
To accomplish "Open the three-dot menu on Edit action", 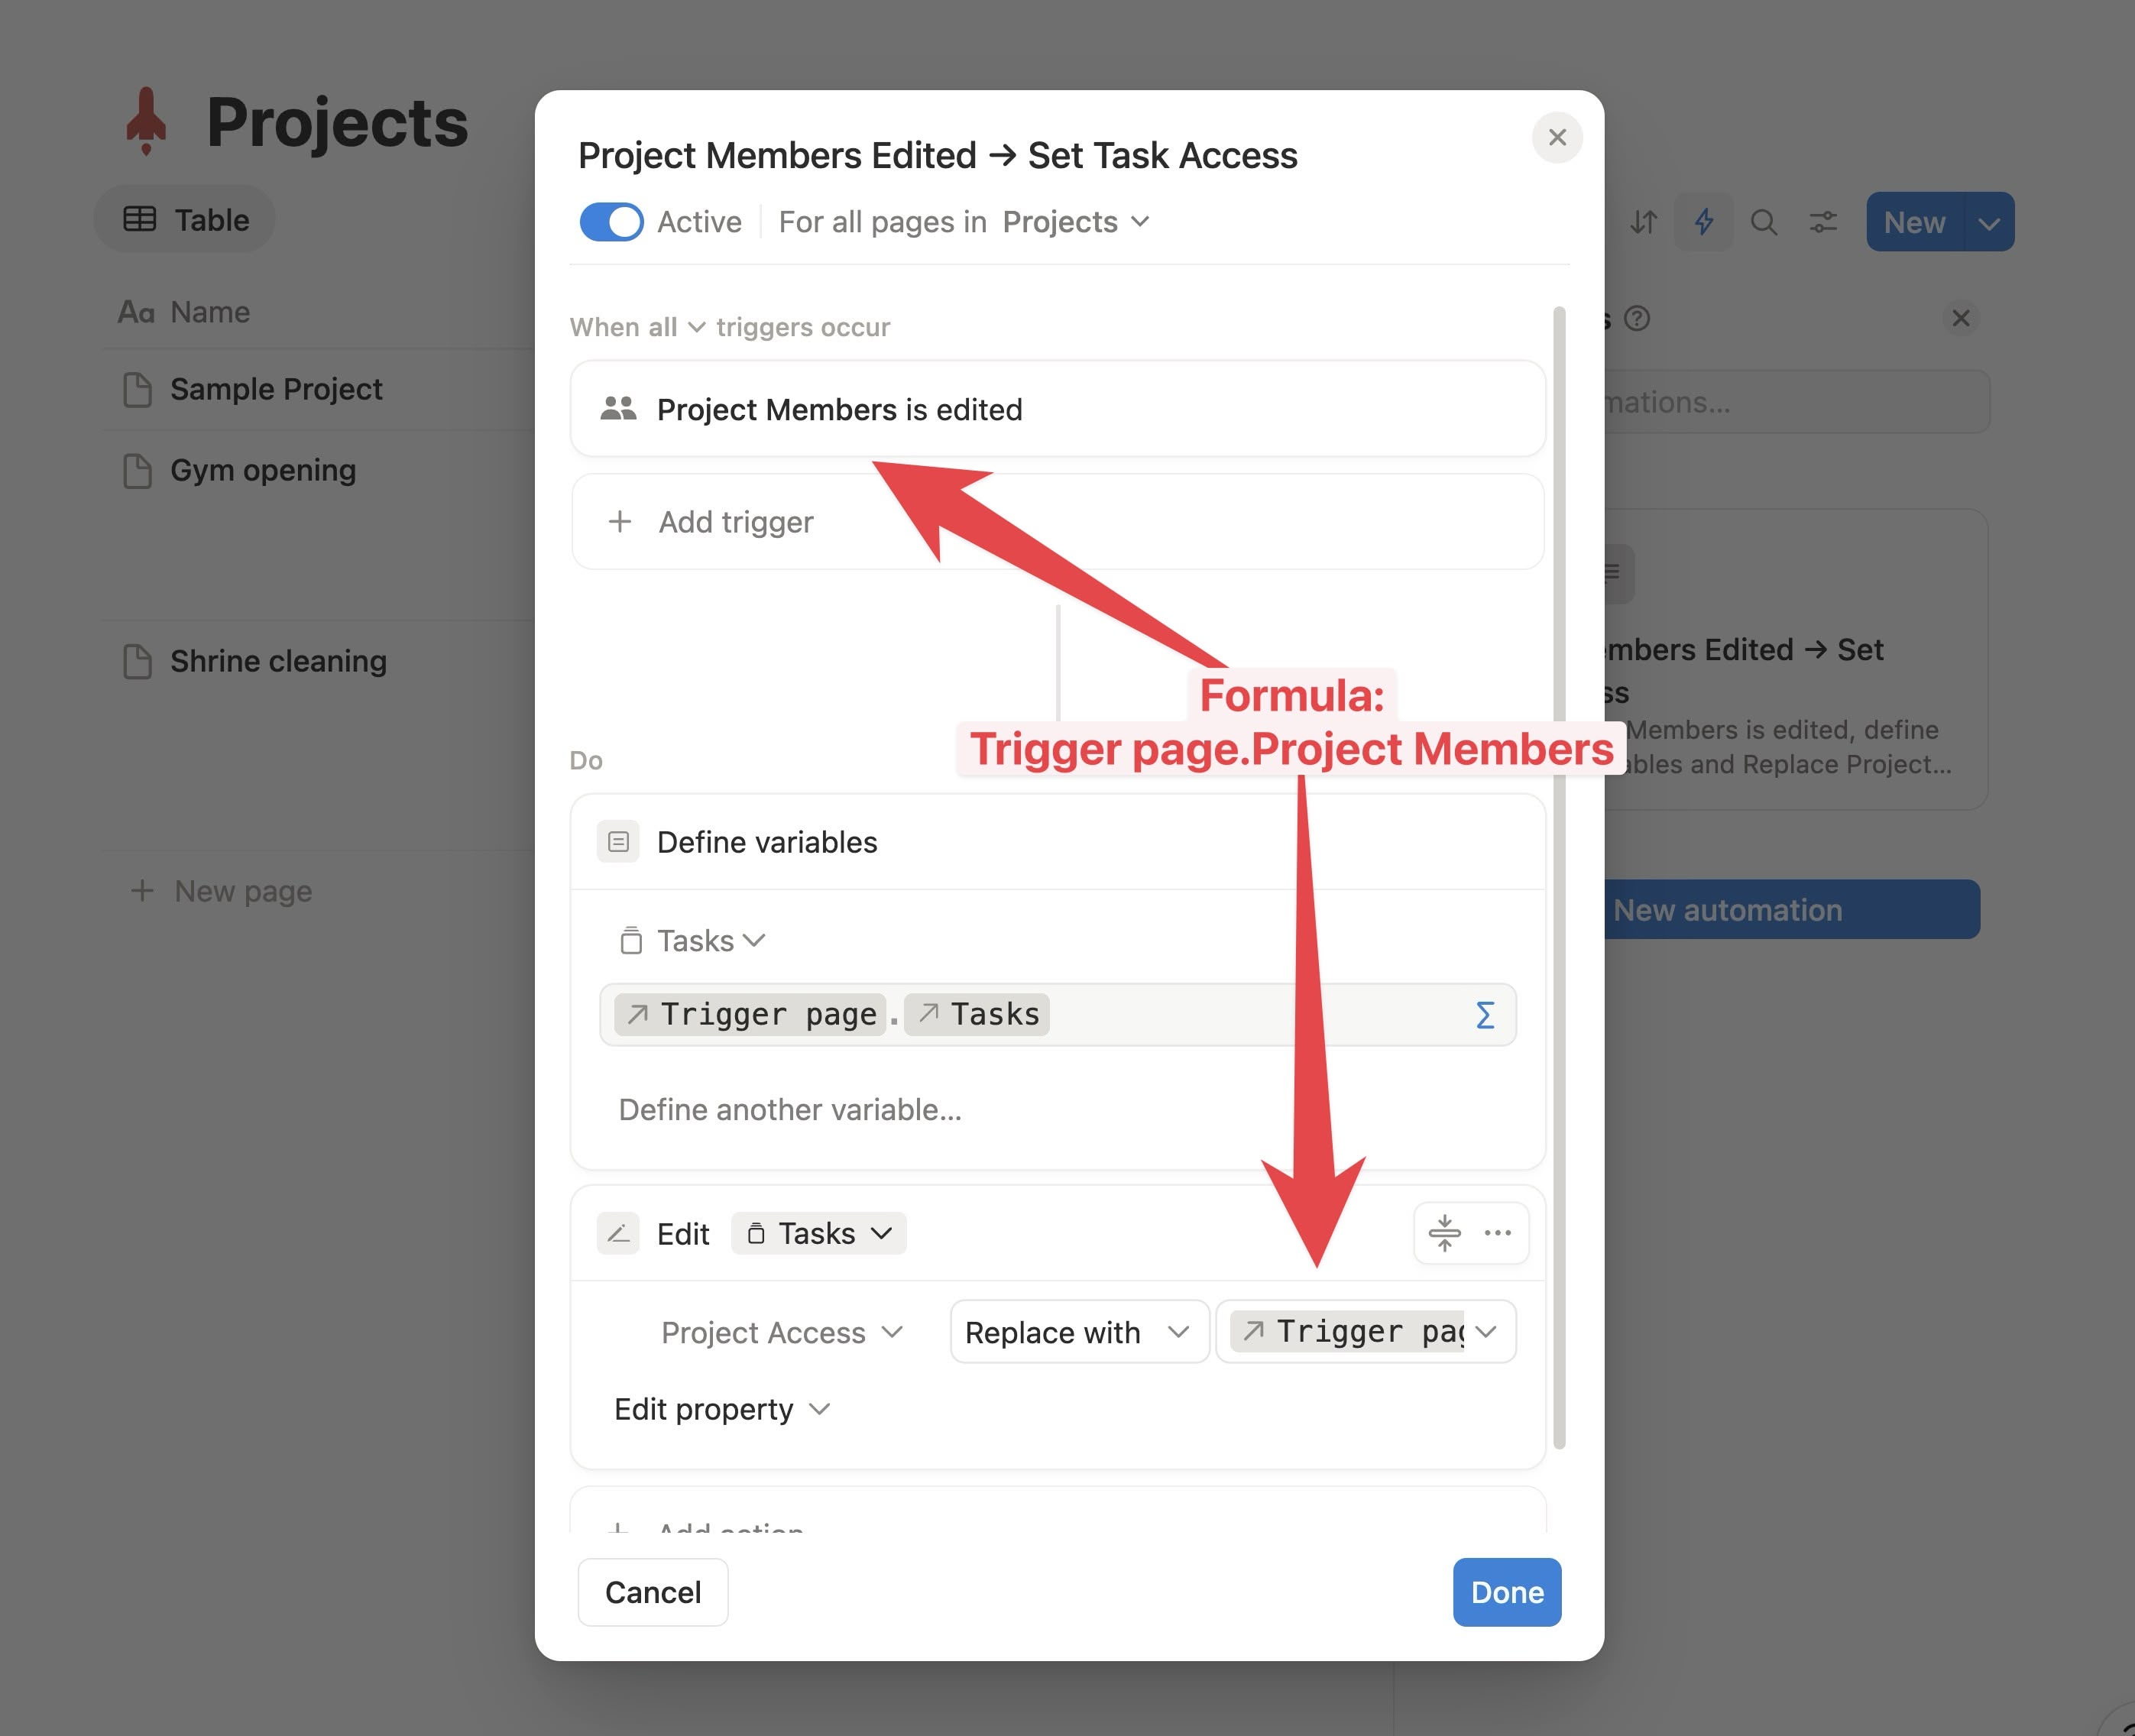I will point(1497,1232).
